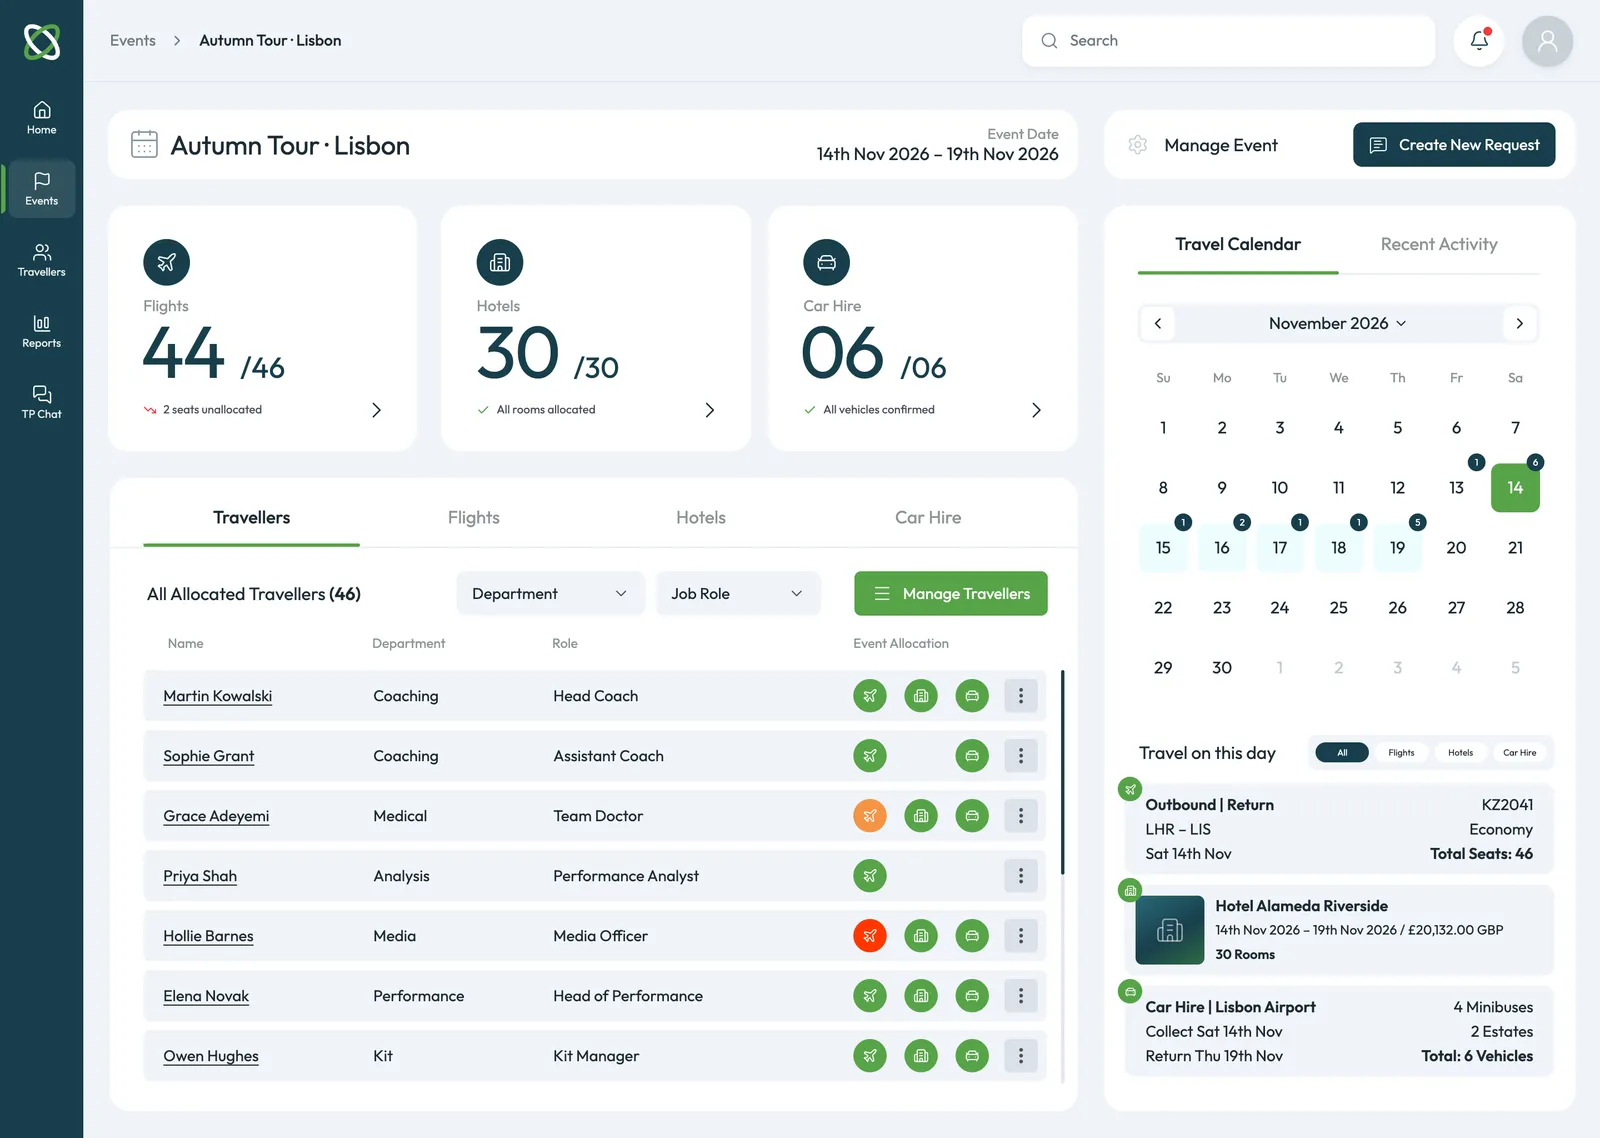1600x1138 pixels.
Task: Click the Search input field
Action: pos(1229,41)
